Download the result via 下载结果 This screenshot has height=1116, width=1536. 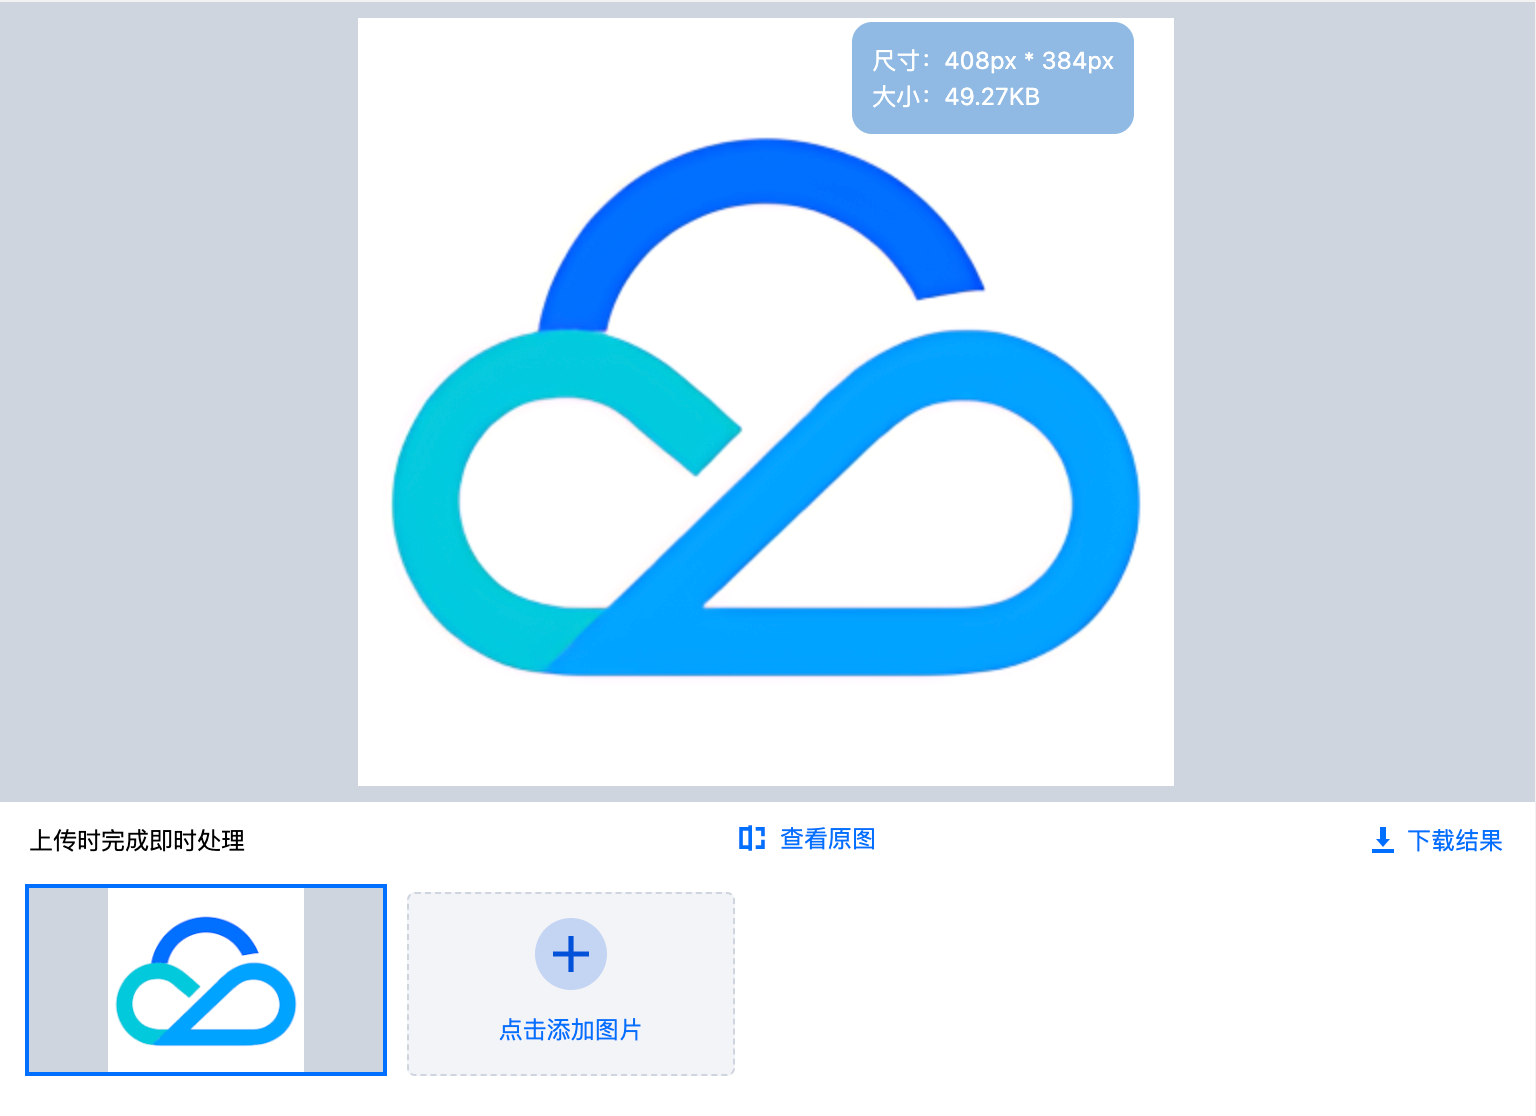click(1454, 840)
